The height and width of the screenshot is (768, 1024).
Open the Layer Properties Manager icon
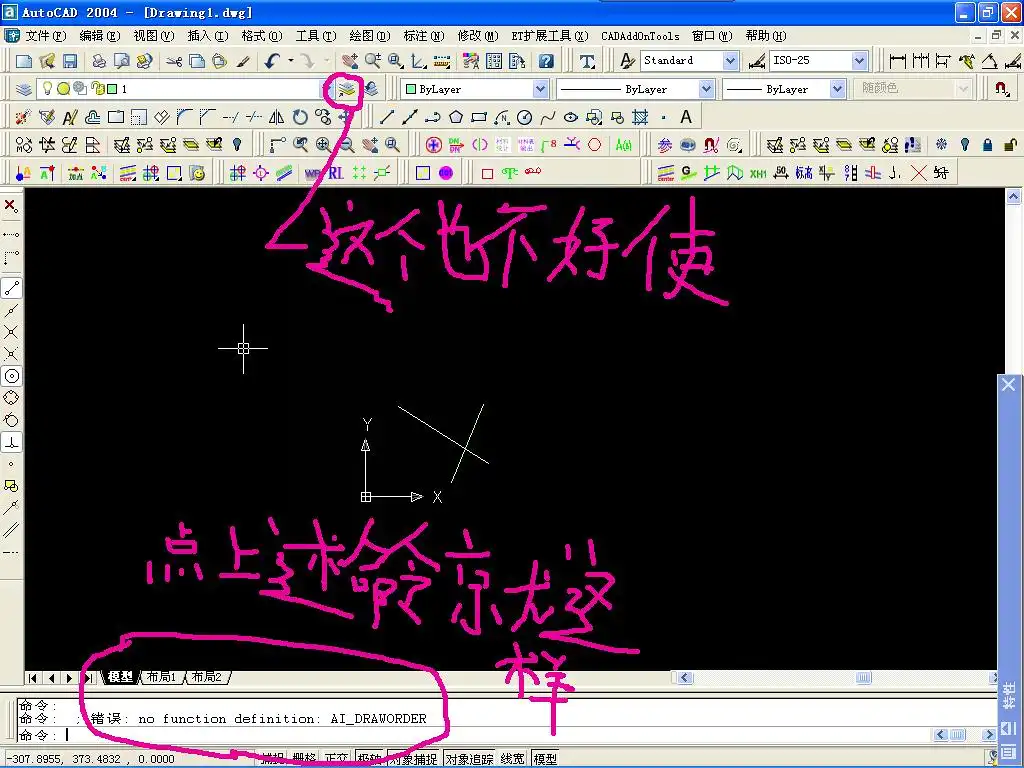(24, 89)
